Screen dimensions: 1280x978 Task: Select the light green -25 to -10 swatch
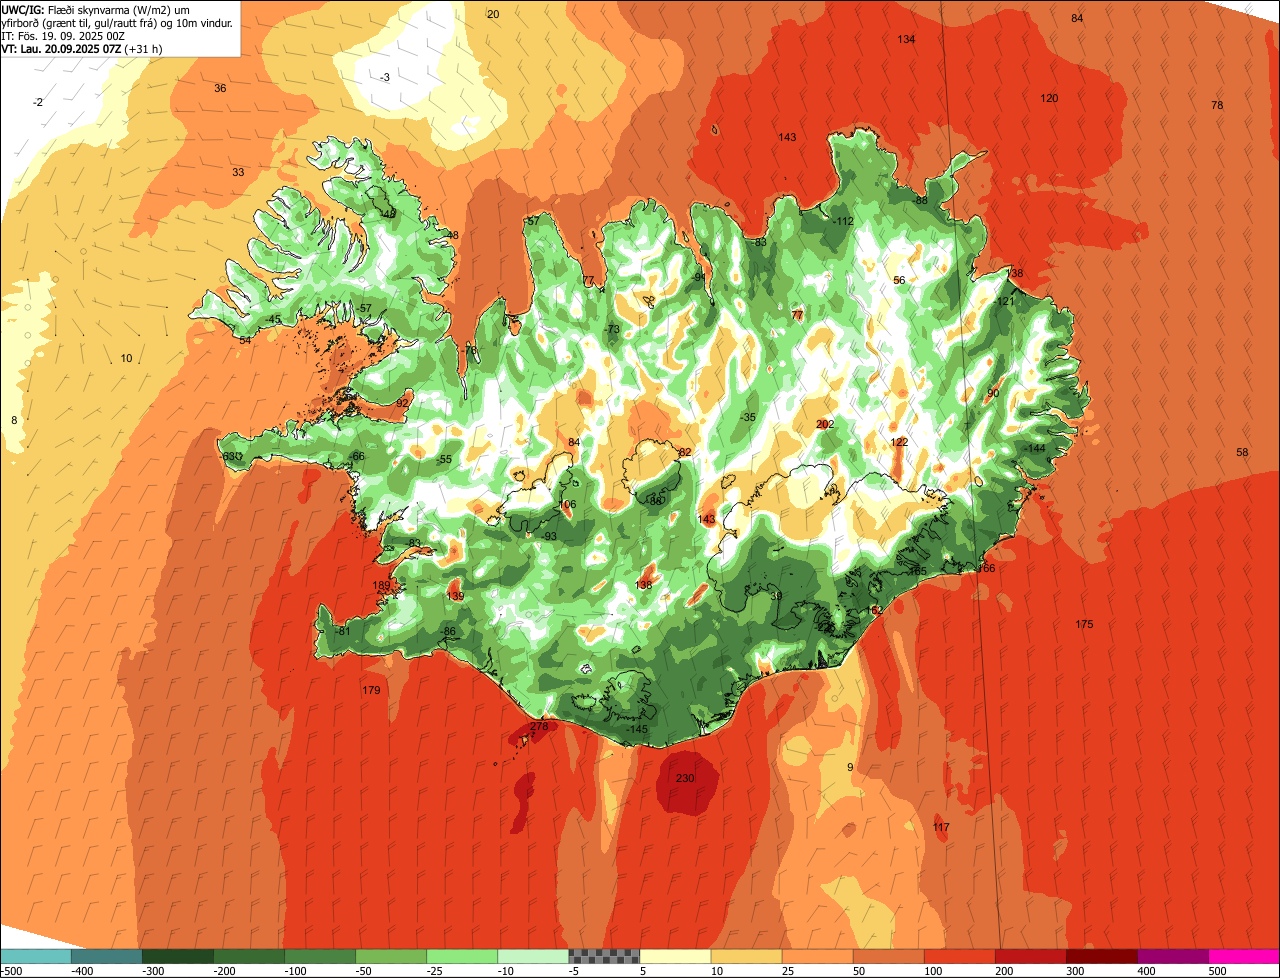click(x=462, y=956)
